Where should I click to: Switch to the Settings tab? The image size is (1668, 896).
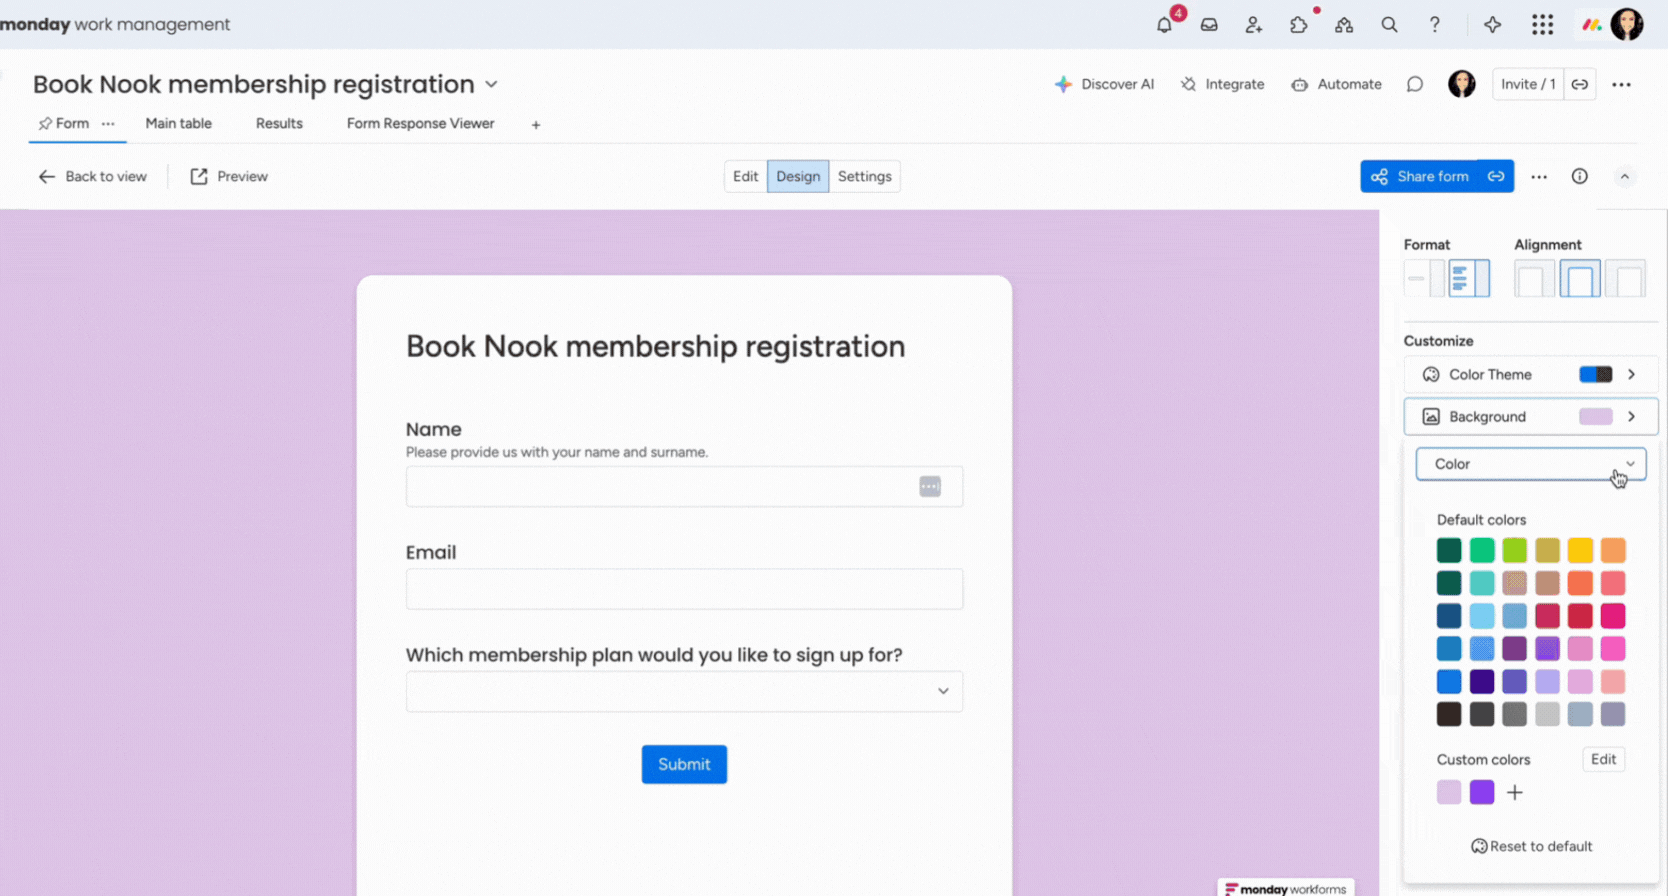point(864,176)
